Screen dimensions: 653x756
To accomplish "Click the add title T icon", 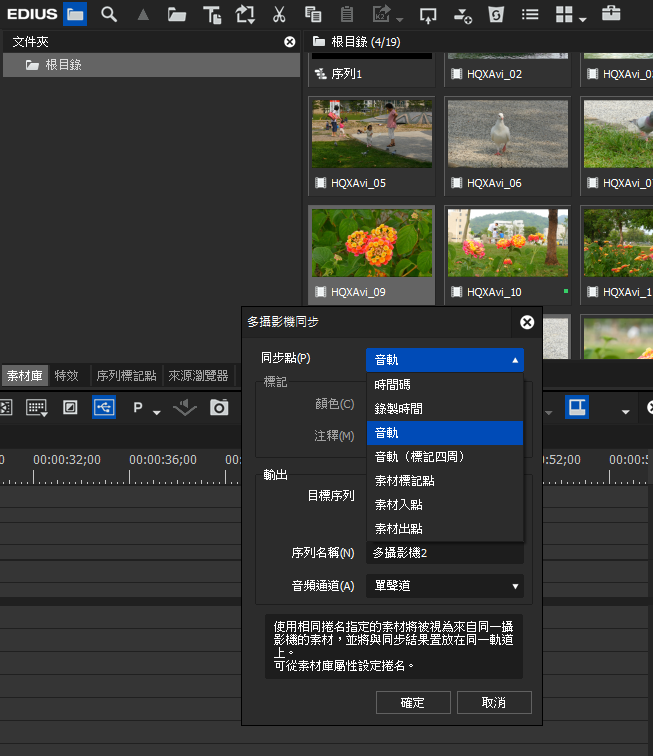I will [x=212, y=15].
